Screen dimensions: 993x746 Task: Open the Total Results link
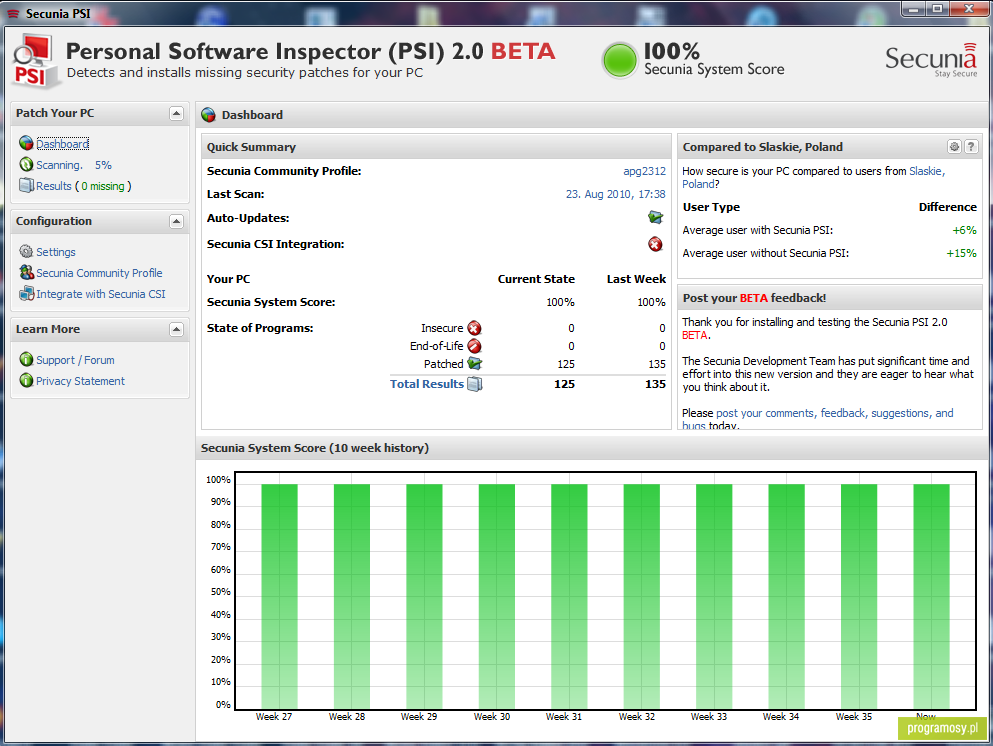click(x=427, y=384)
